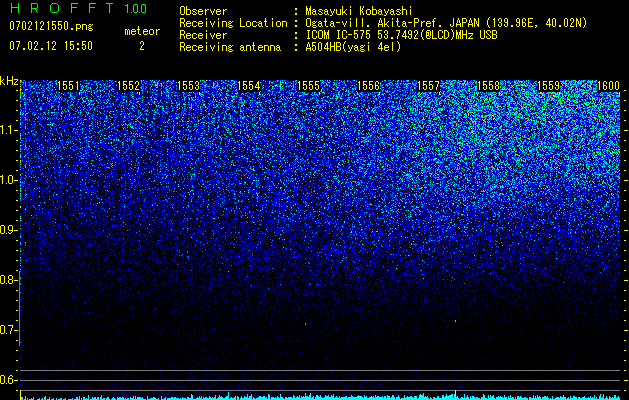Click the 1553 time marker
Image resolution: width=629 pixels, height=400 pixels.
(188, 86)
